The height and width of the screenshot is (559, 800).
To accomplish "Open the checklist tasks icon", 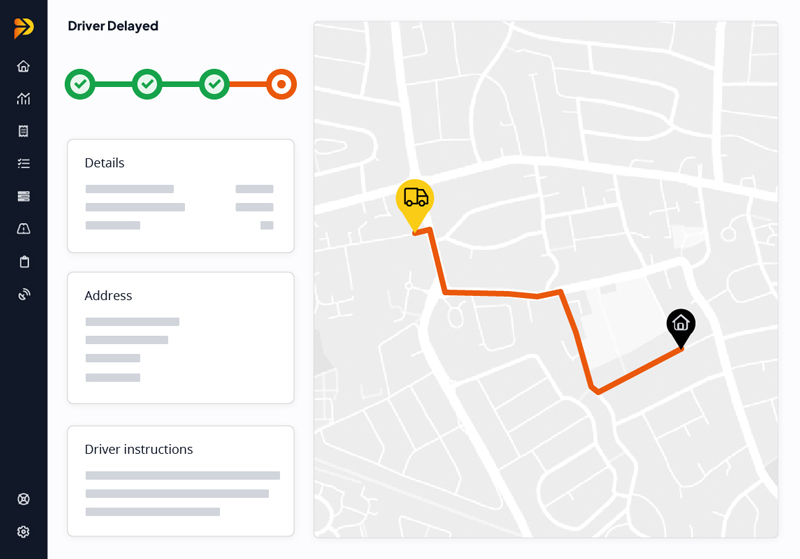I will (24, 163).
